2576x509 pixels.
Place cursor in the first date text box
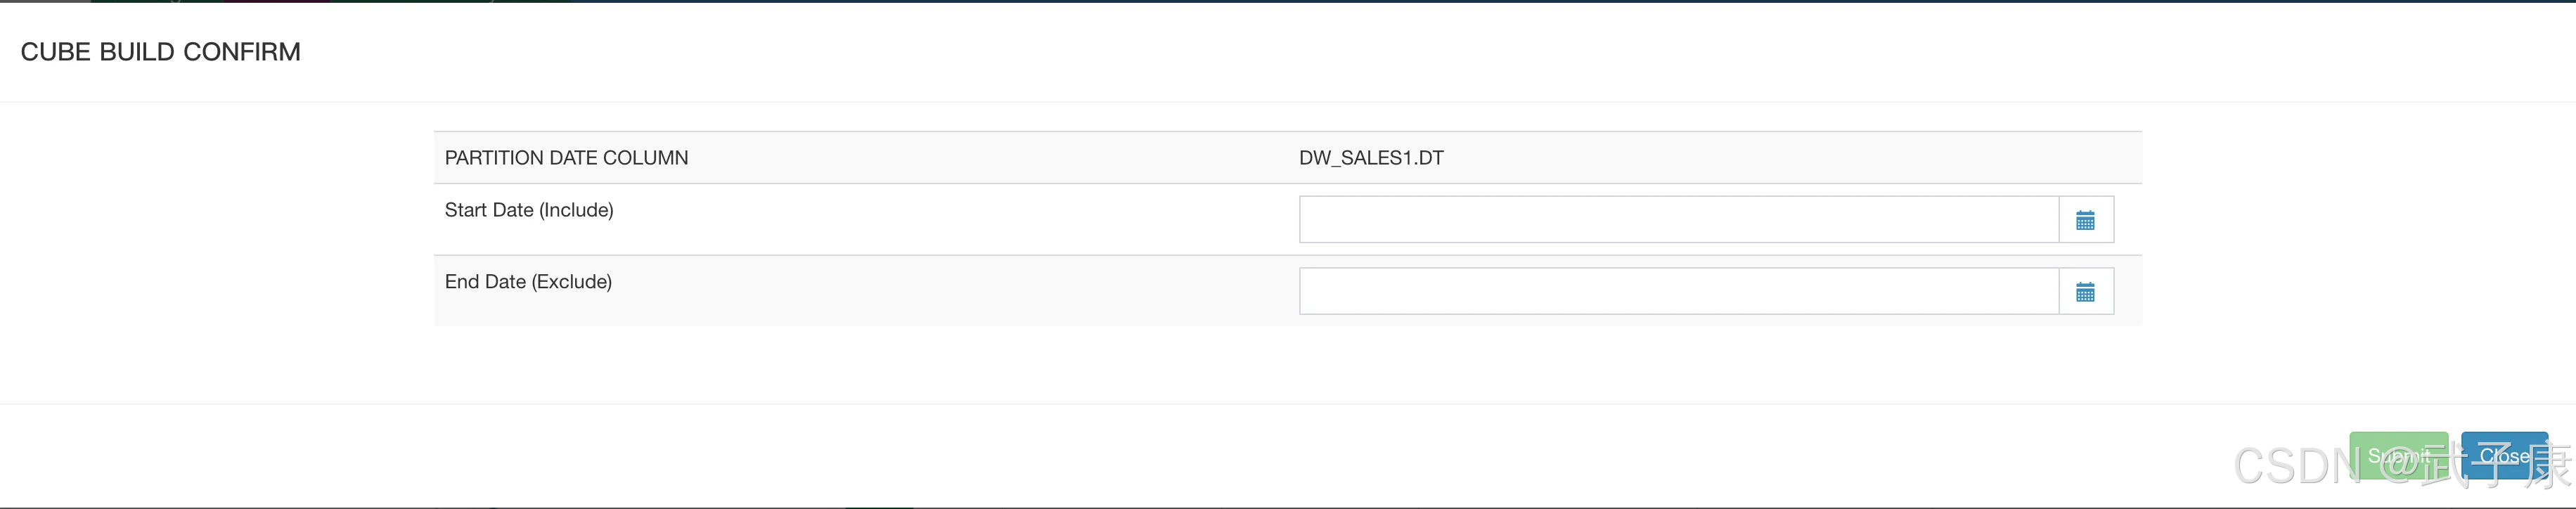point(1678,220)
